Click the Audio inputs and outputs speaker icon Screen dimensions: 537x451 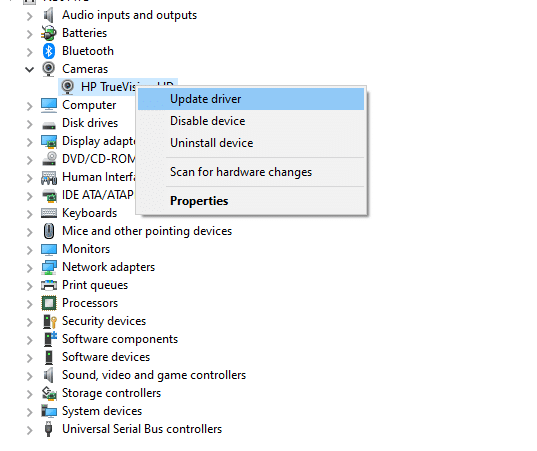pyautogui.click(x=49, y=15)
